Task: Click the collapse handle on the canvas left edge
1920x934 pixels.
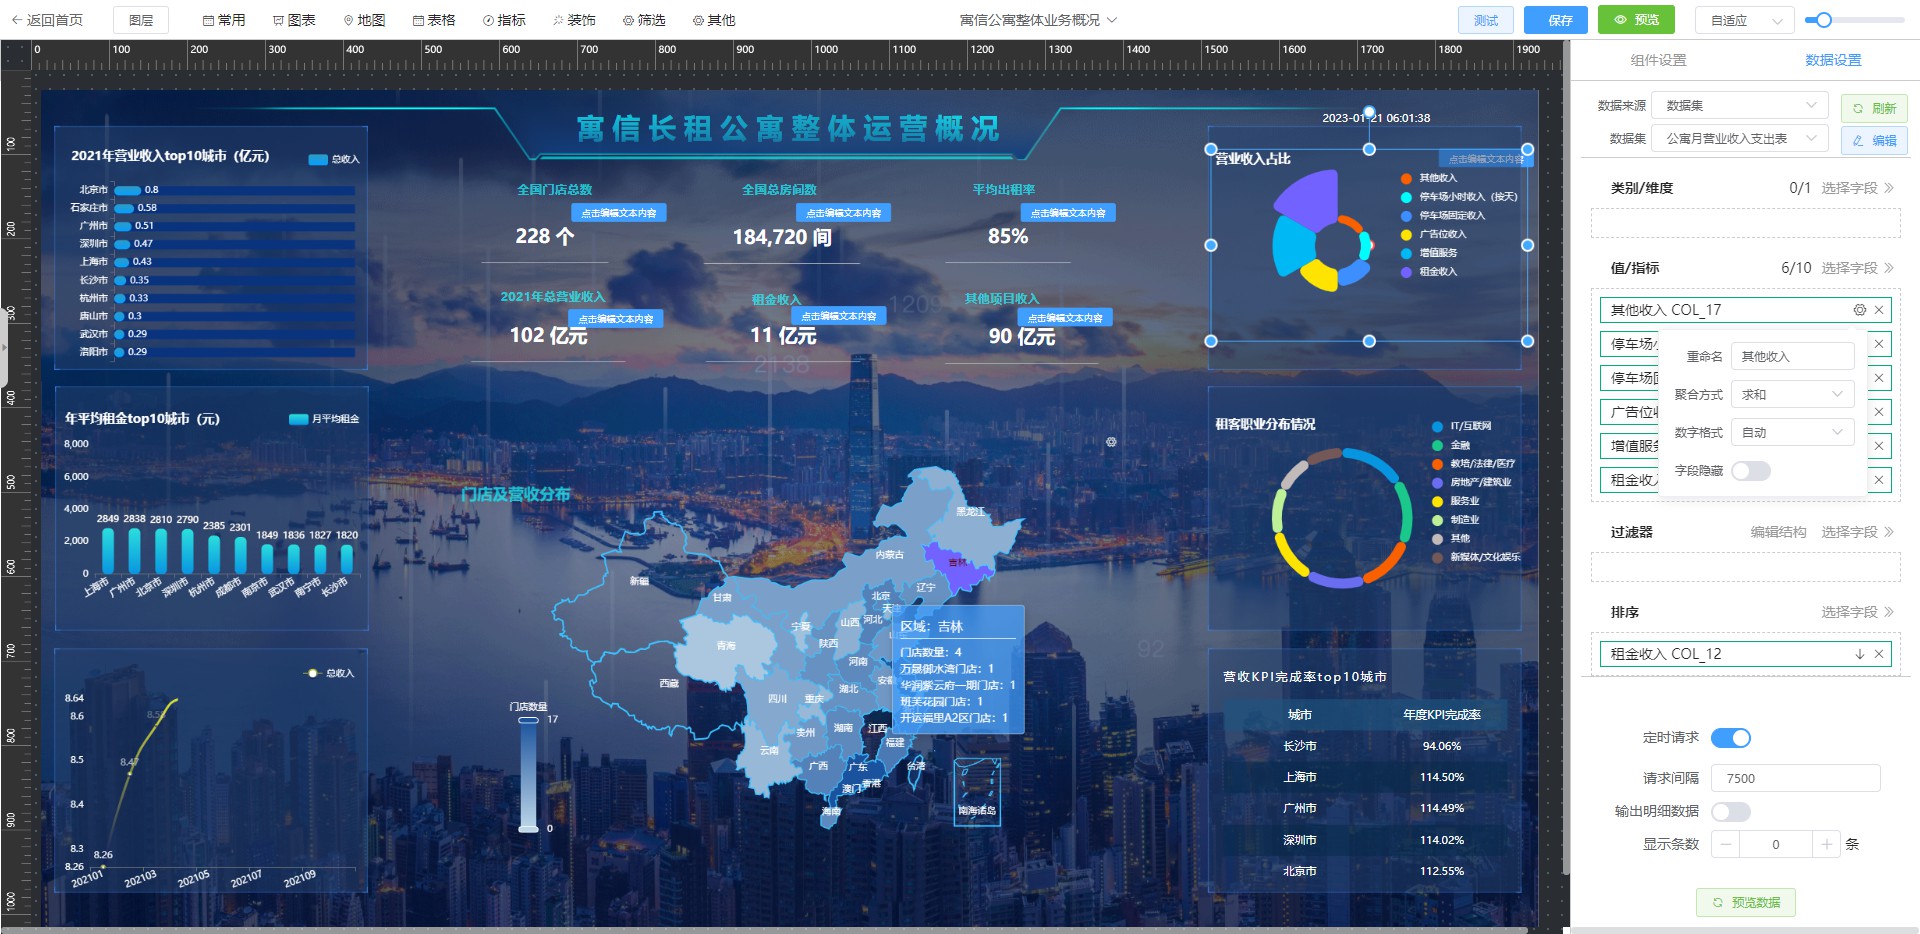Action: 4,347
